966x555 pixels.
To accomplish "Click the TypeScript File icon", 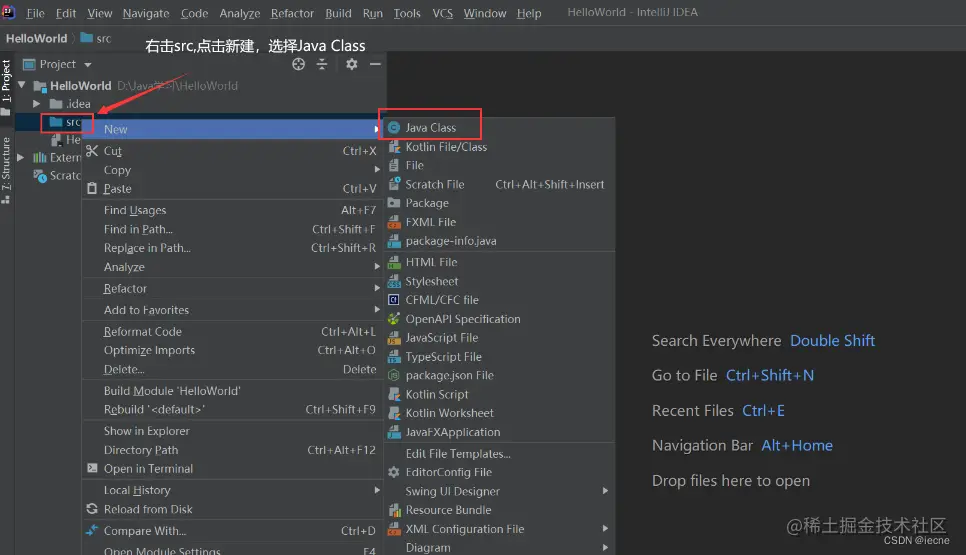I will (x=394, y=357).
